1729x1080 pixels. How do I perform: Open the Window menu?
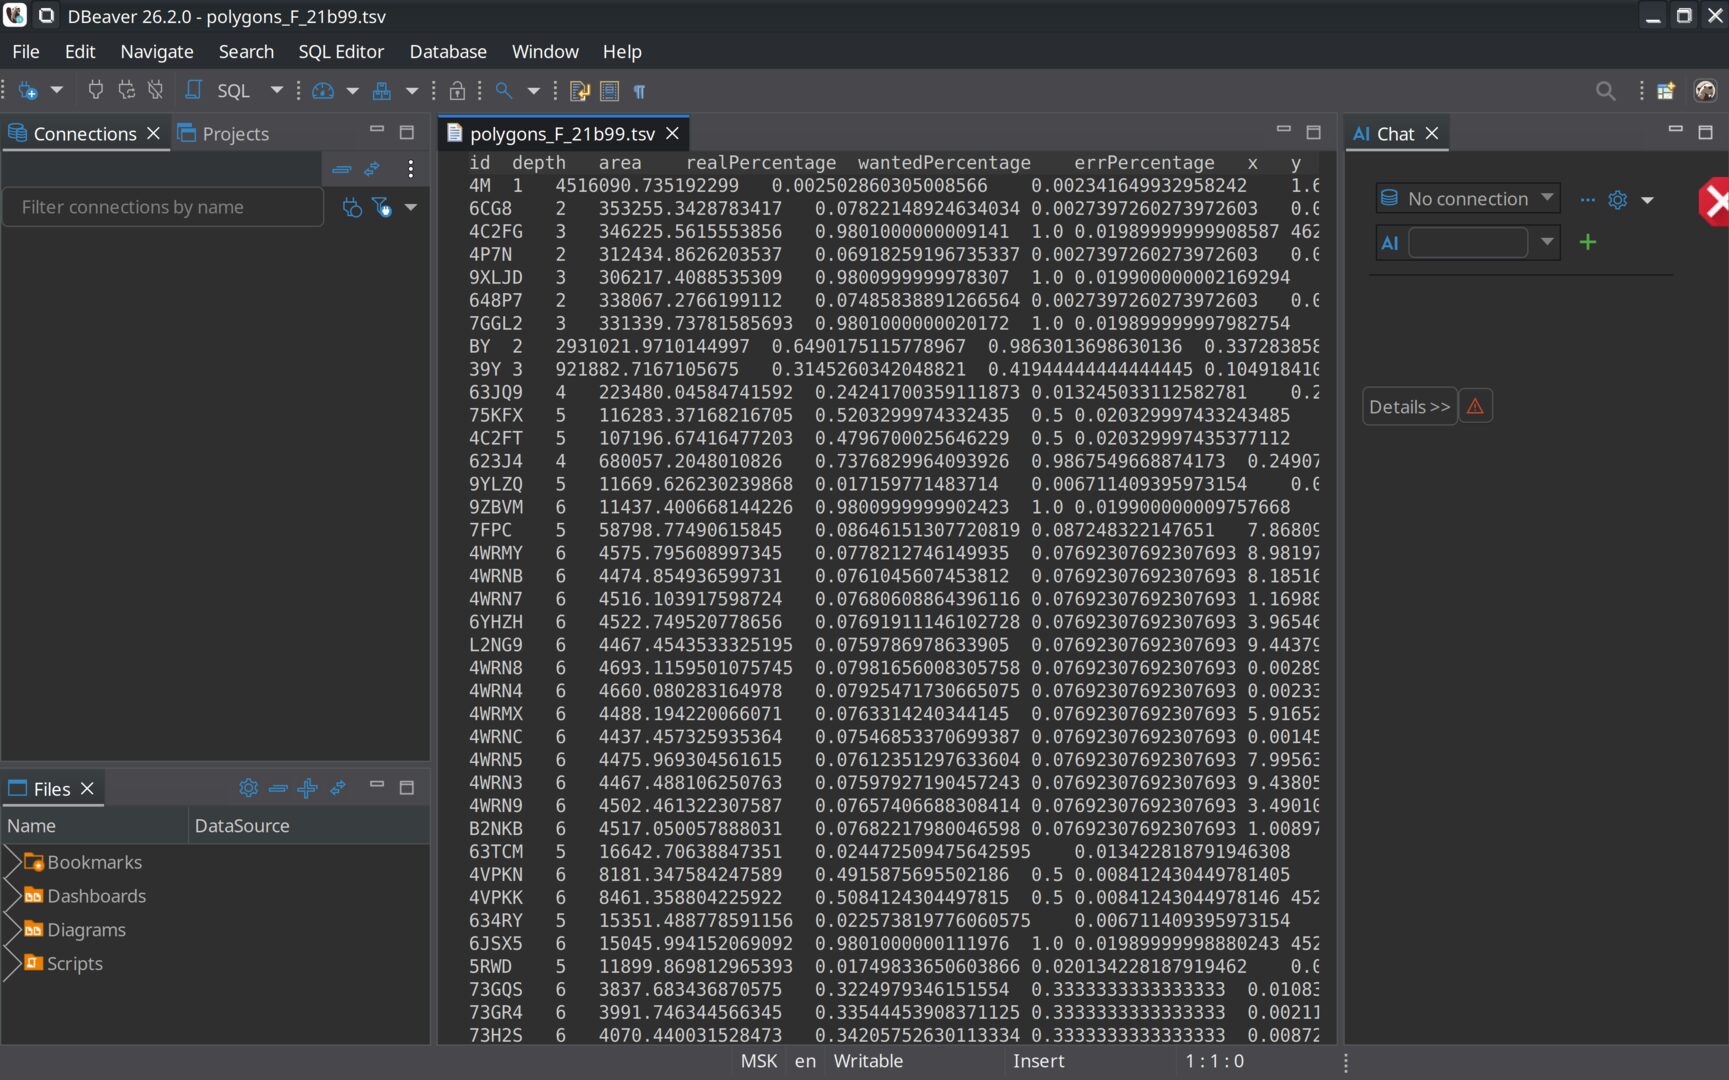coord(545,51)
